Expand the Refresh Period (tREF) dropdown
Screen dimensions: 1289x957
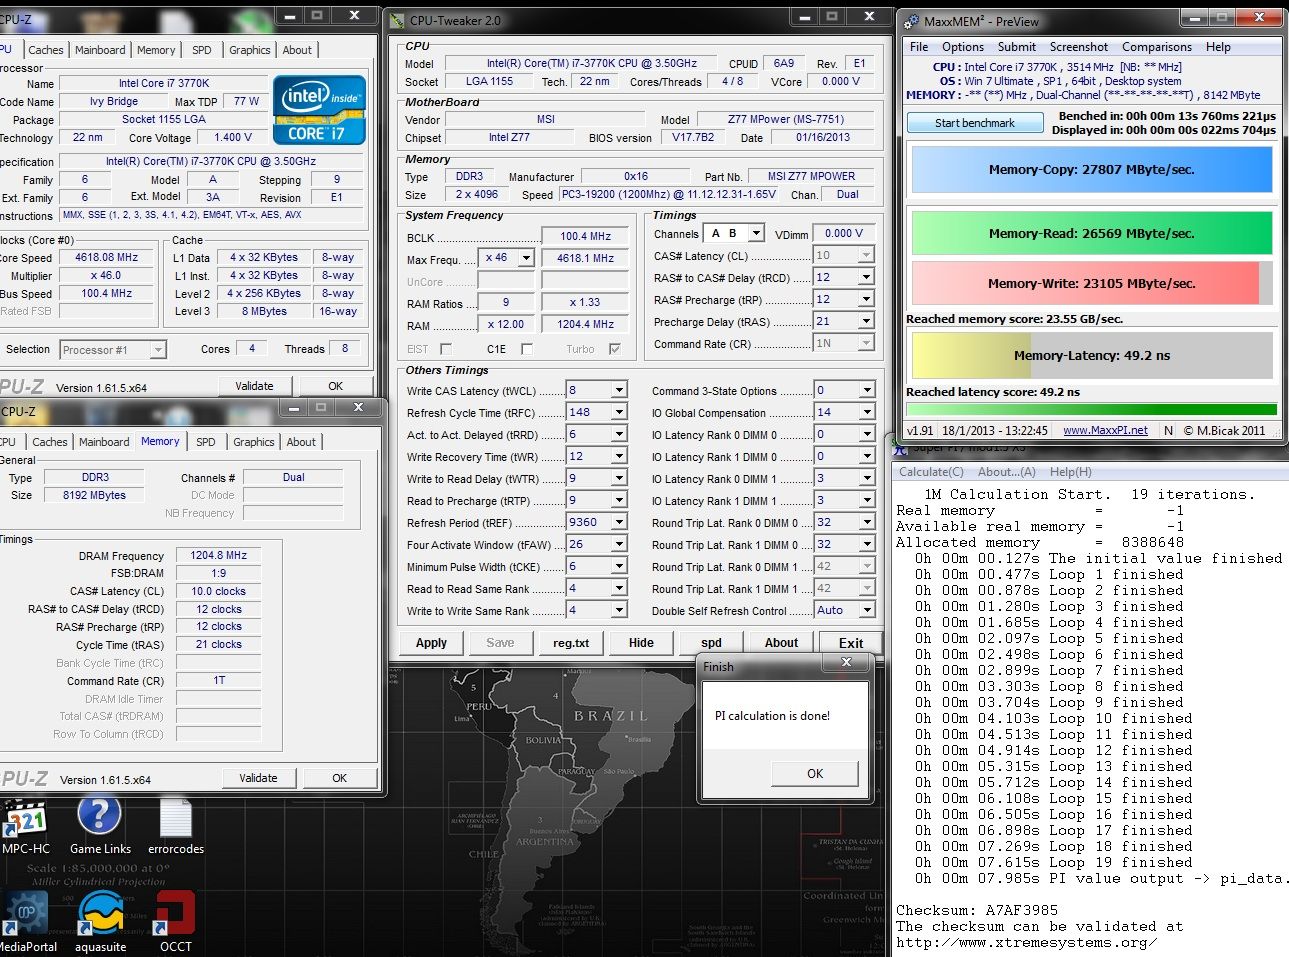(x=619, y=522)
